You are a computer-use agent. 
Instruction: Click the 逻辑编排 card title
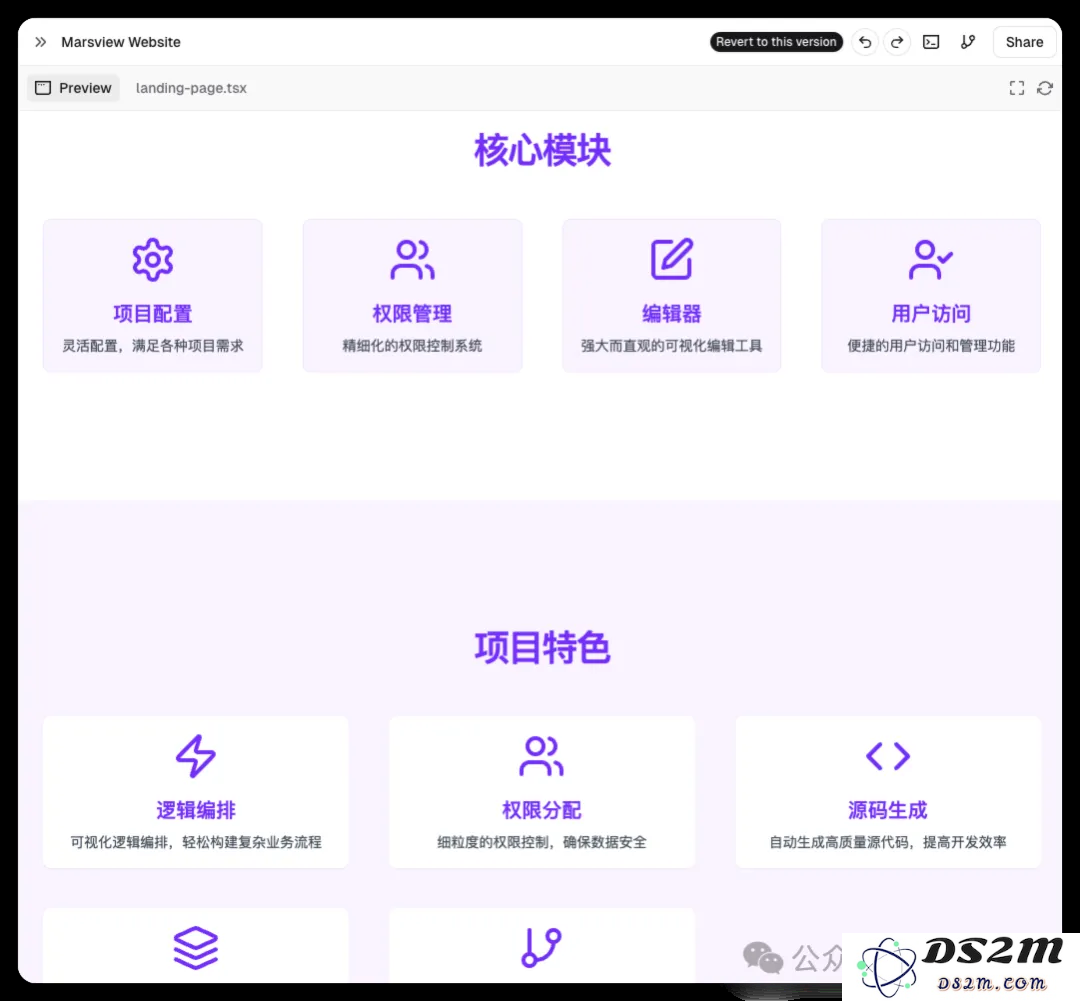(x=196, y=810)
